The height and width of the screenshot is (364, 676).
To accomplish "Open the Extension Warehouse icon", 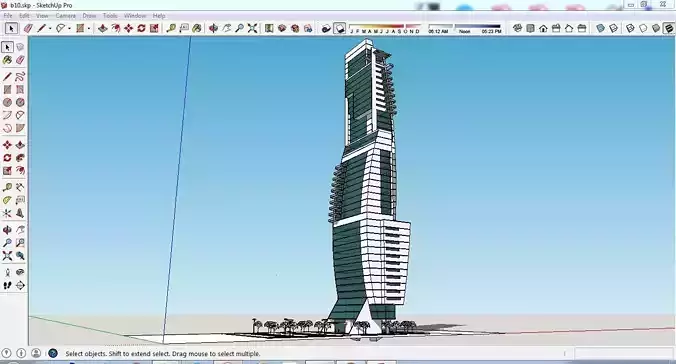I will [x=295, y=28].
